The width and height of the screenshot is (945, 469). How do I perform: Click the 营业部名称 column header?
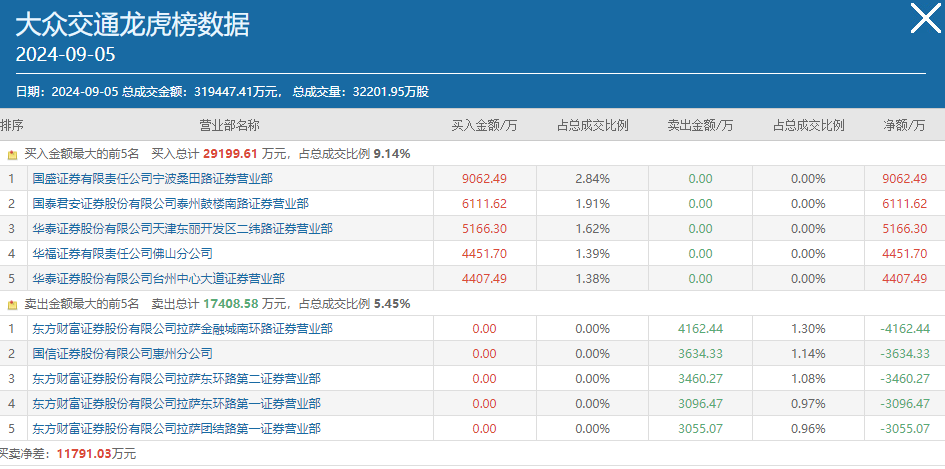(230, 125)
